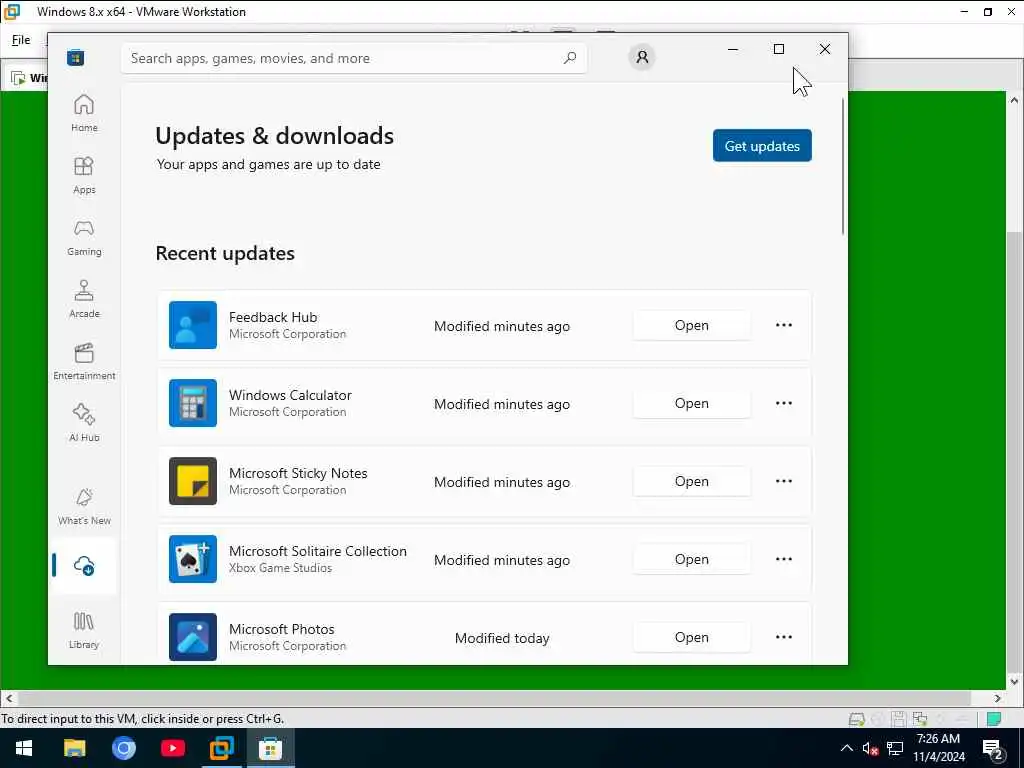This screenshot has height=768, width=1024.
Task: Open the VMware File menu
Action: [21, 40]
